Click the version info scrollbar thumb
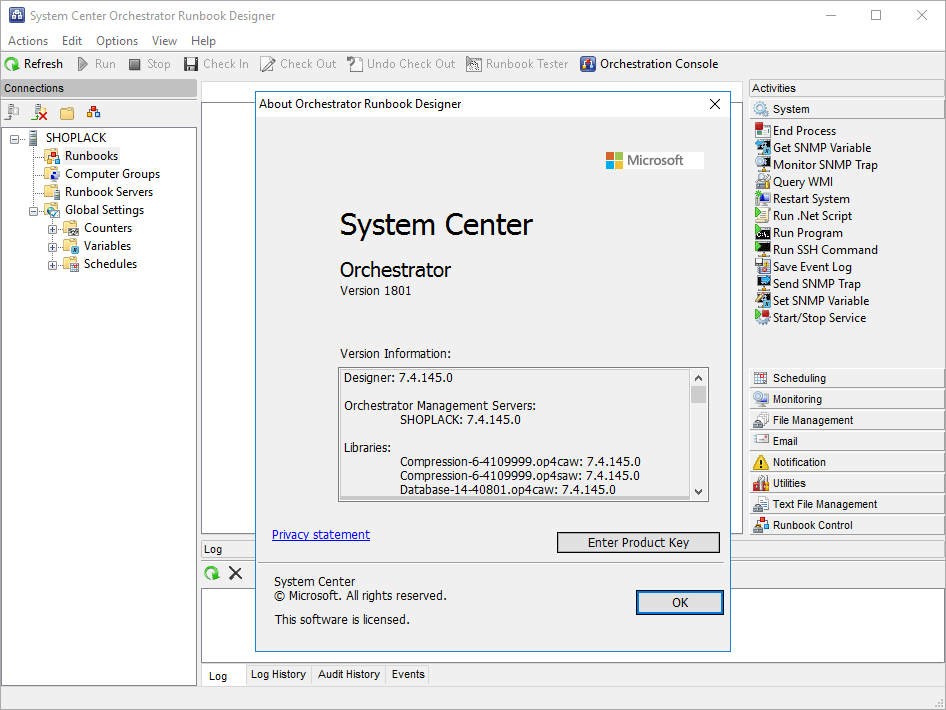The width and height of the screenshot is (946, 710). point(698,395)
